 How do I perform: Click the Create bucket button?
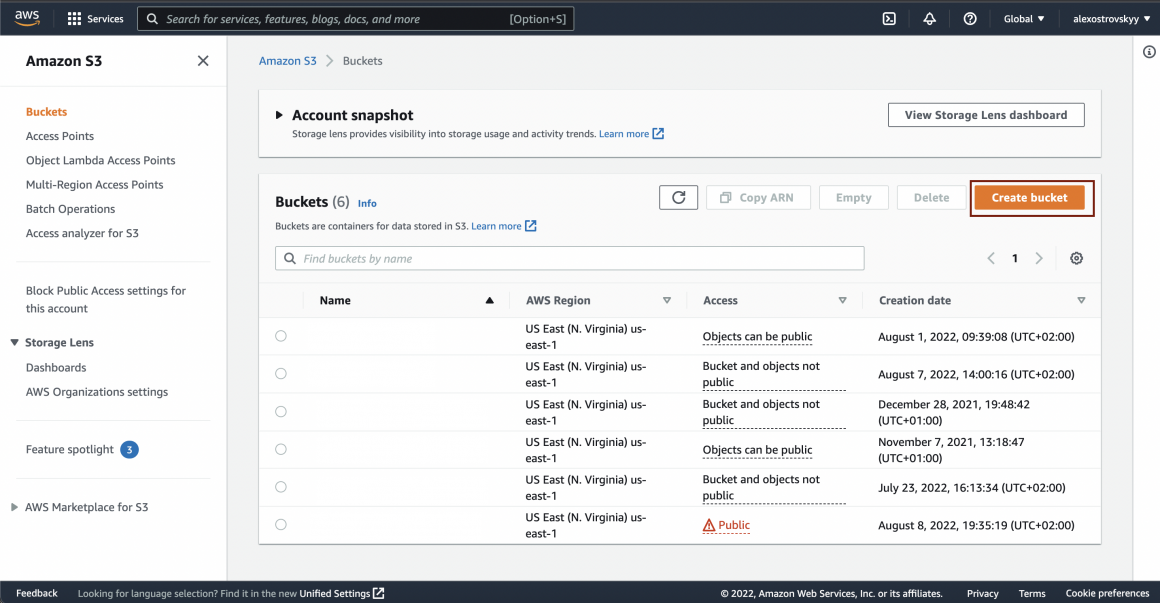pyautogui.click(x=1029, y=198)
